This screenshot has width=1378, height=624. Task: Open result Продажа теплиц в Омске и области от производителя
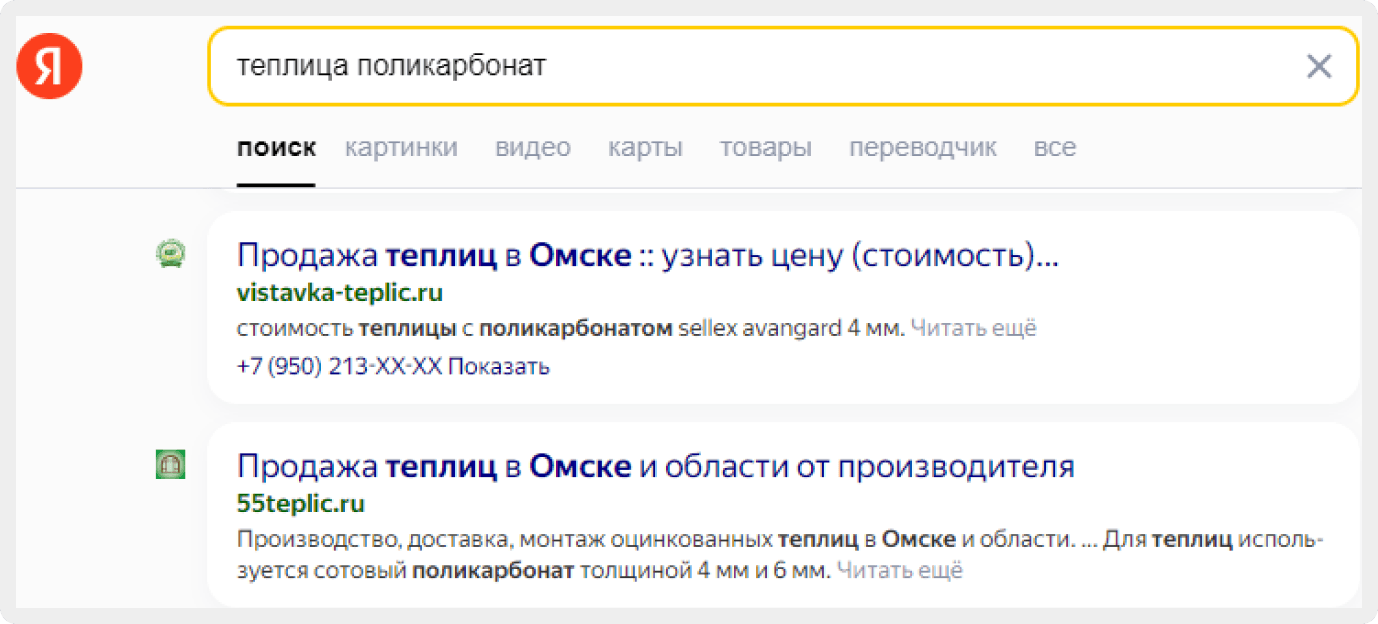pyautogui.click(x=656, y=466)
